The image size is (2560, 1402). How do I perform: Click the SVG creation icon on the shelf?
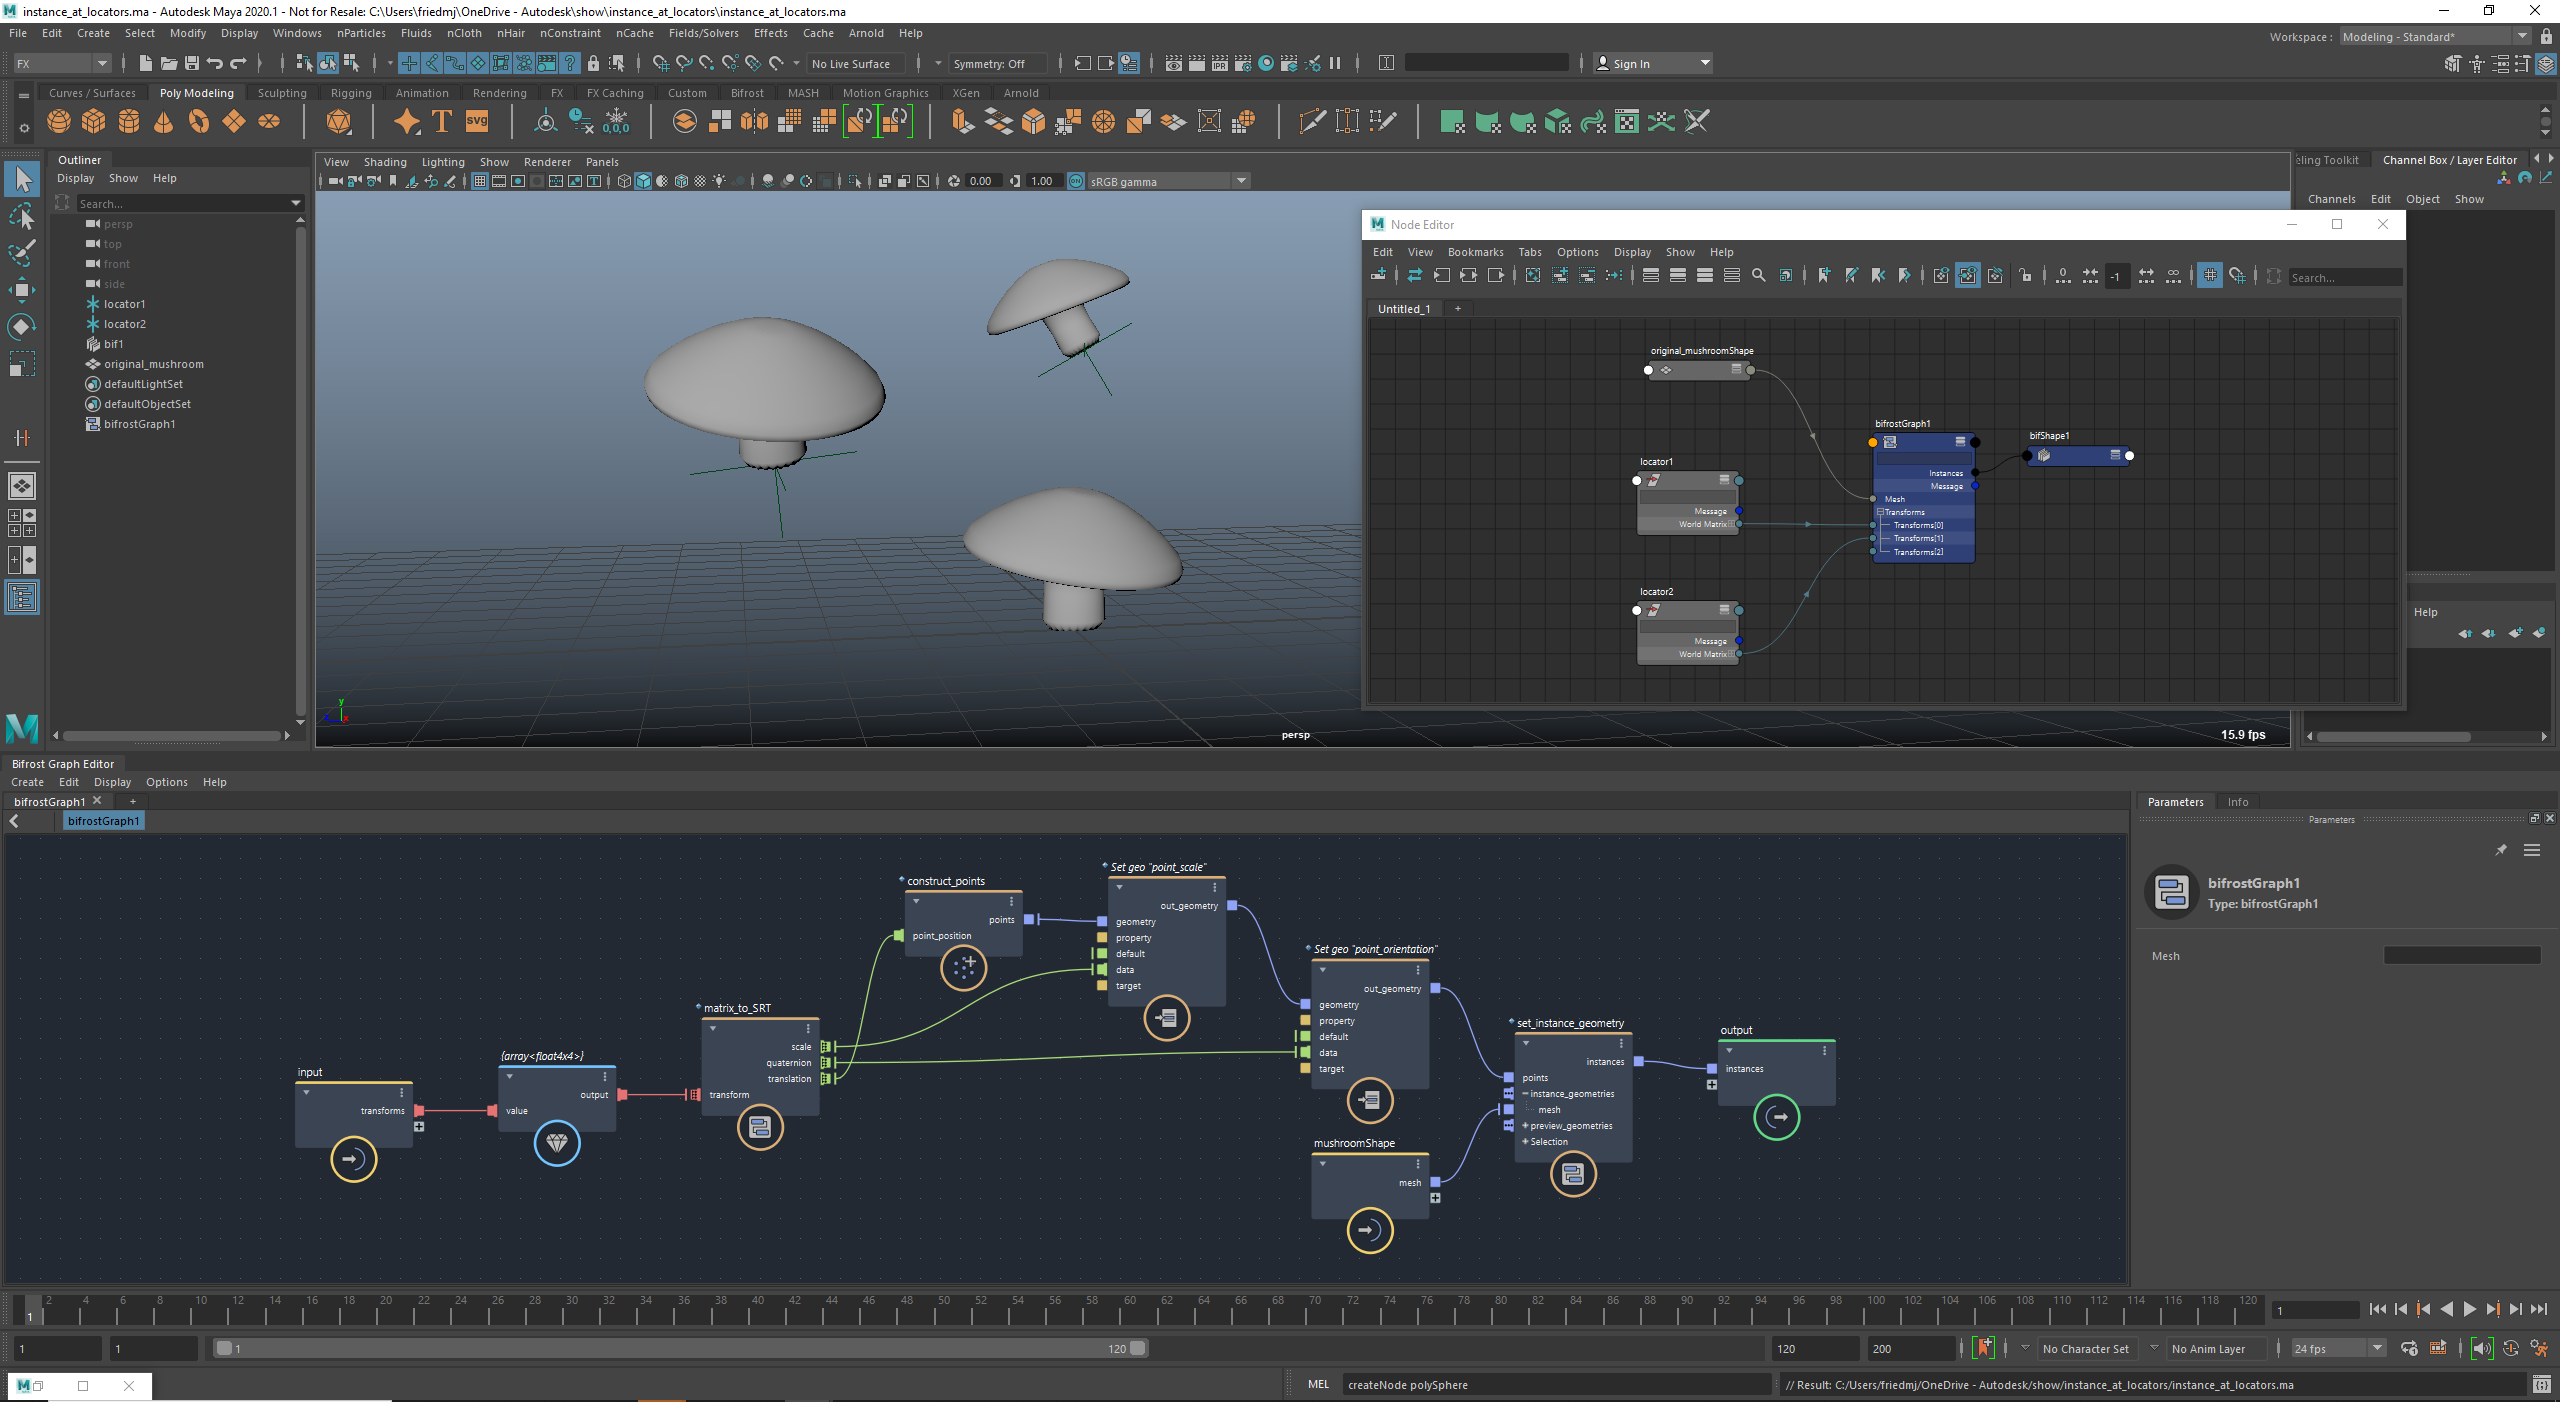coord(477,121)
